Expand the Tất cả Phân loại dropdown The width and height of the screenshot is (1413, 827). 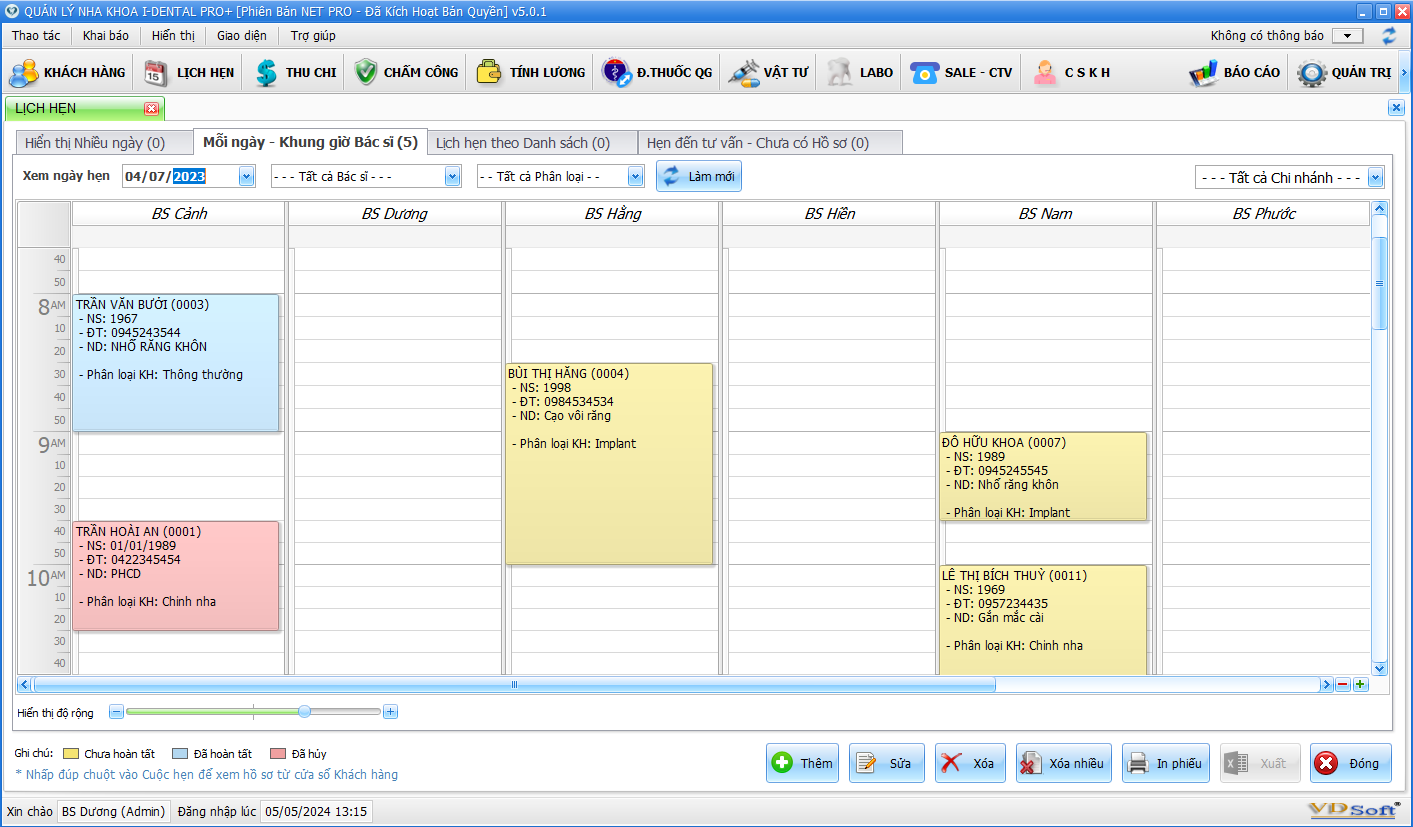(x=635, y=177)
